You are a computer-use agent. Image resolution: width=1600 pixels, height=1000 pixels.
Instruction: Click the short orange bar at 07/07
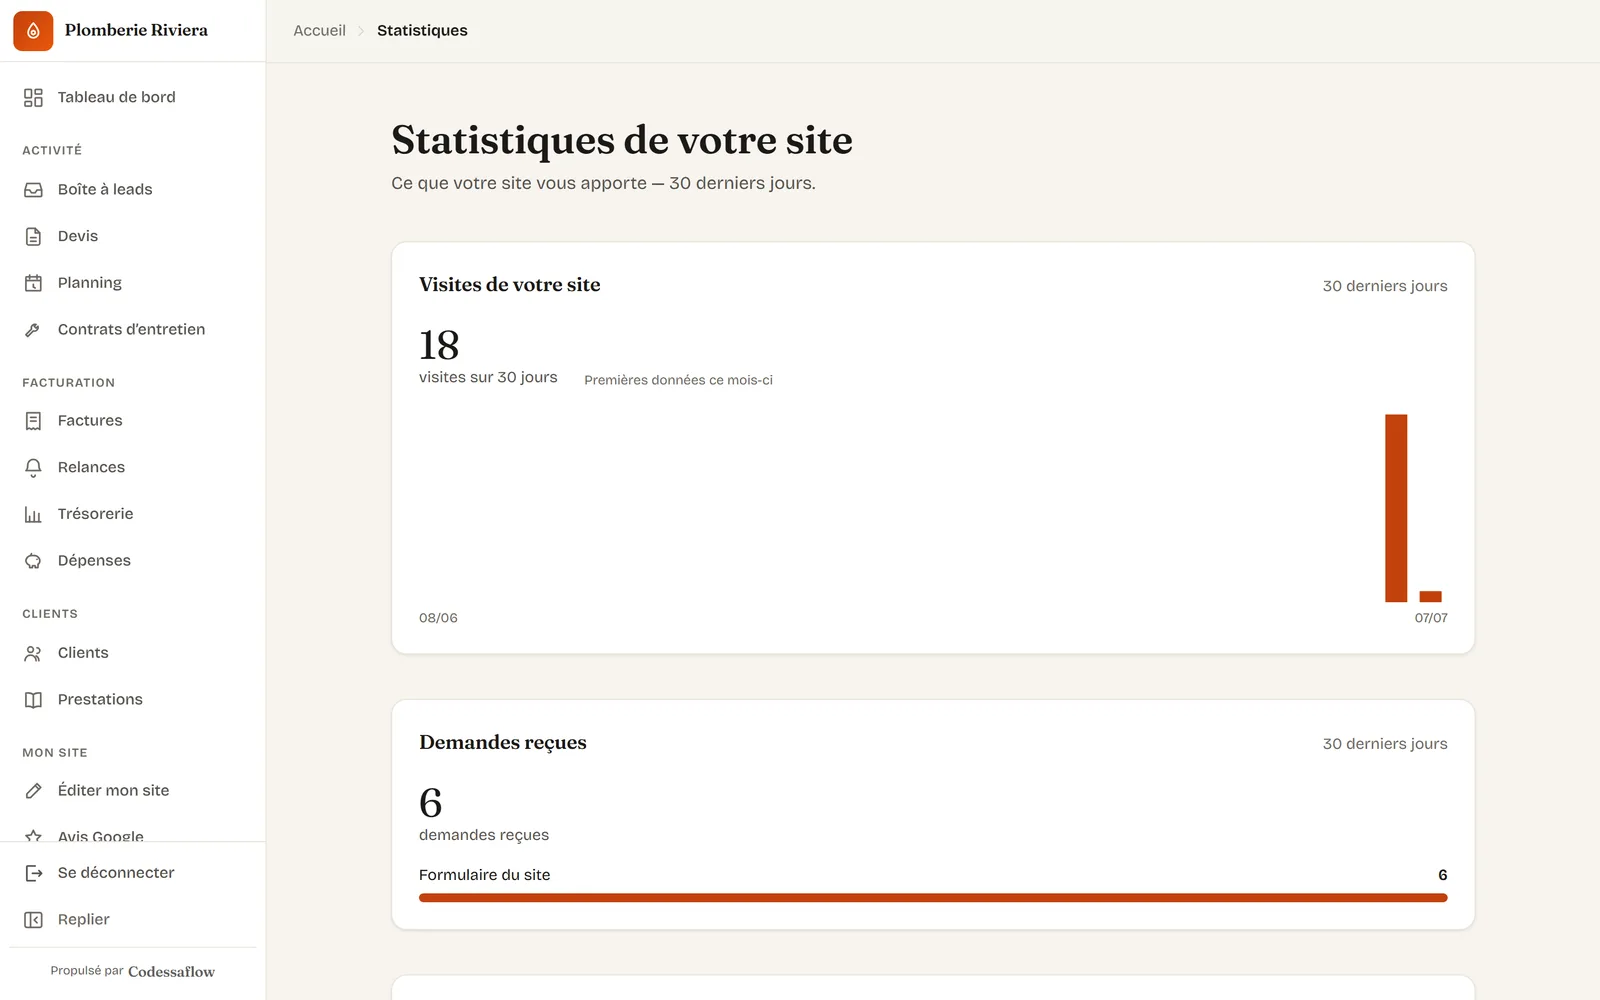1430,597
